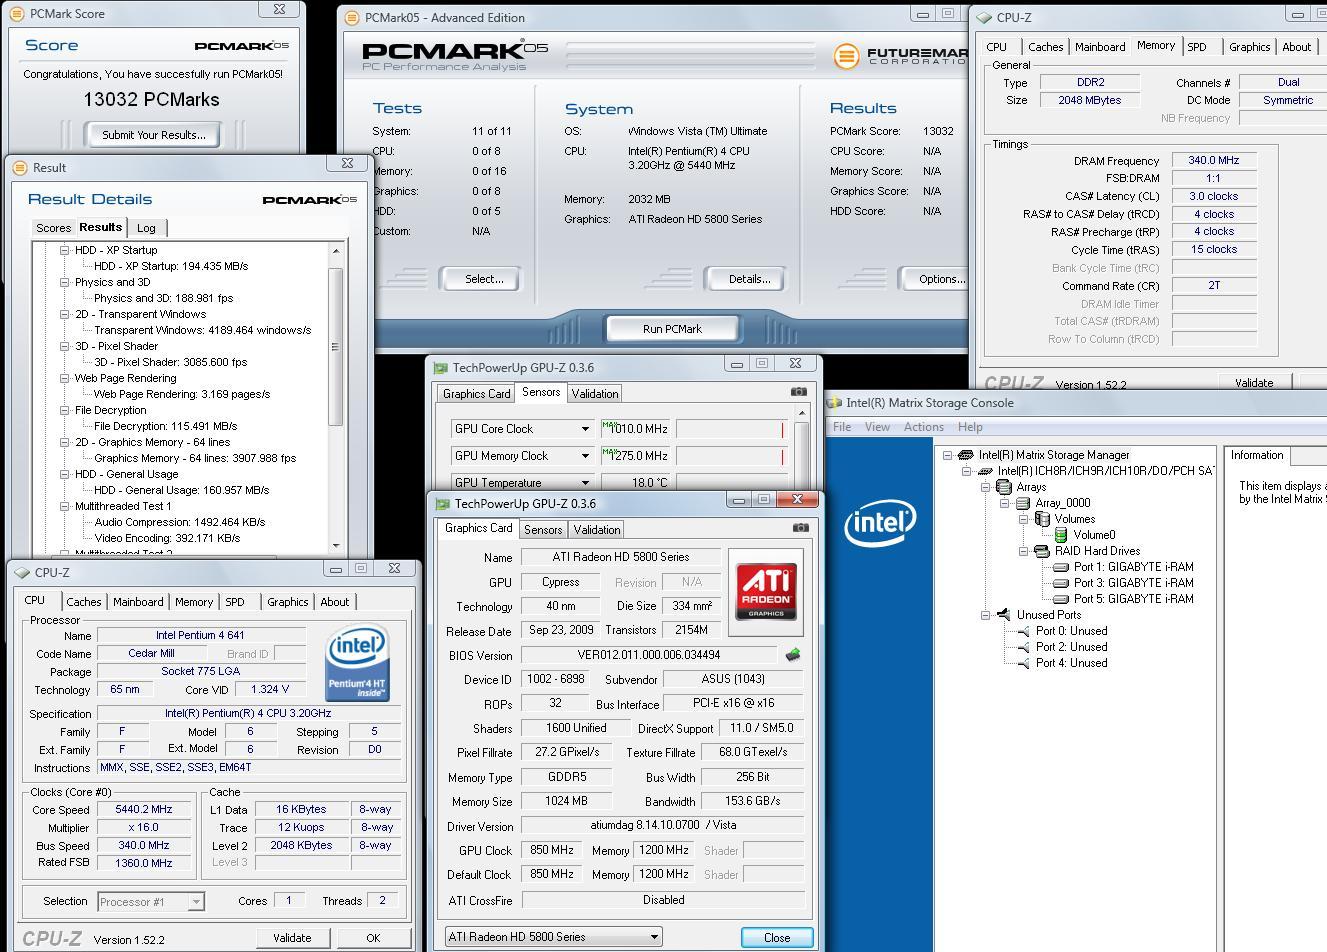
Task: Open the Validation tab in front GPU-Z window
Action: pyautogui.click(x=597, y=530)
